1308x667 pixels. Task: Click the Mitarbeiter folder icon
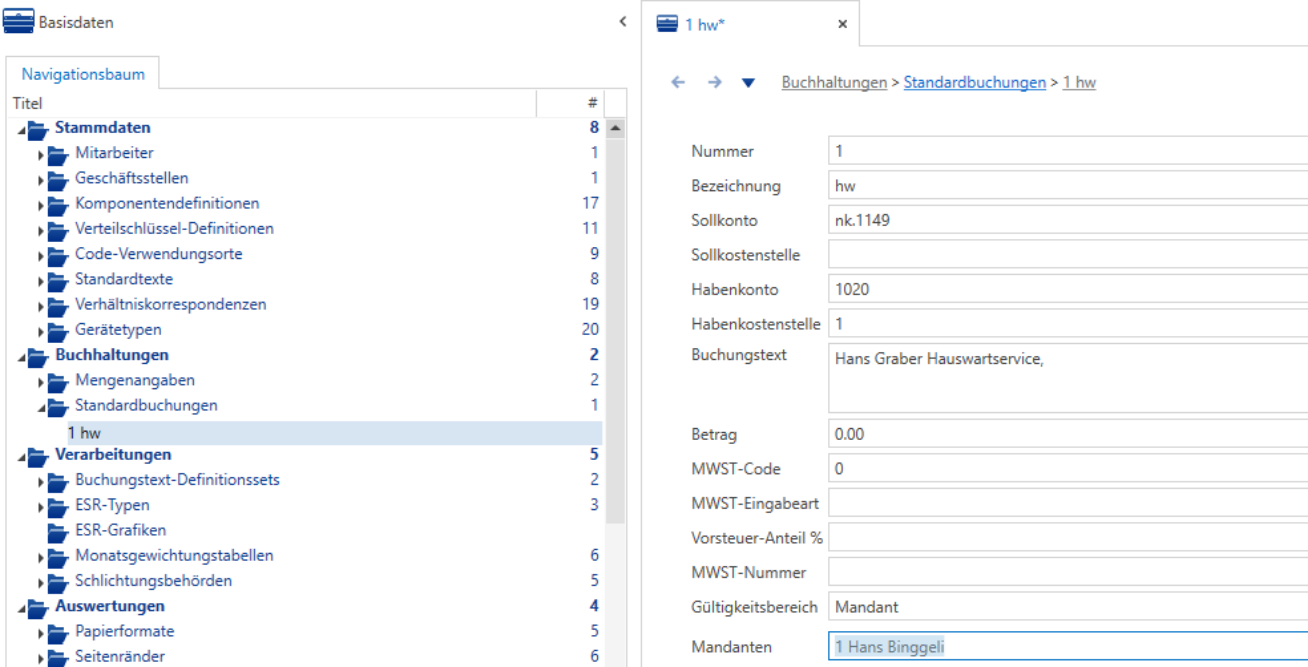pyautogui.click(x=57, y=154)
